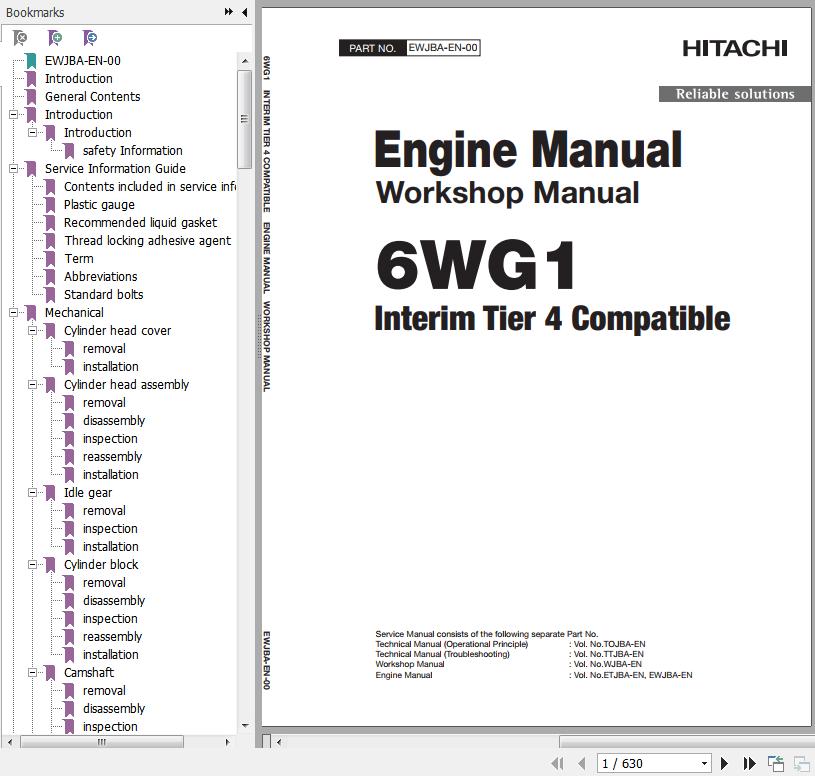Select the Thread locking adhesive agent bookmark

pyautogui.click(x=148, y=241)
